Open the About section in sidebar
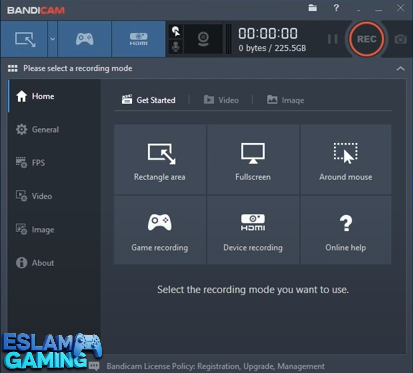 coord(54,263)
